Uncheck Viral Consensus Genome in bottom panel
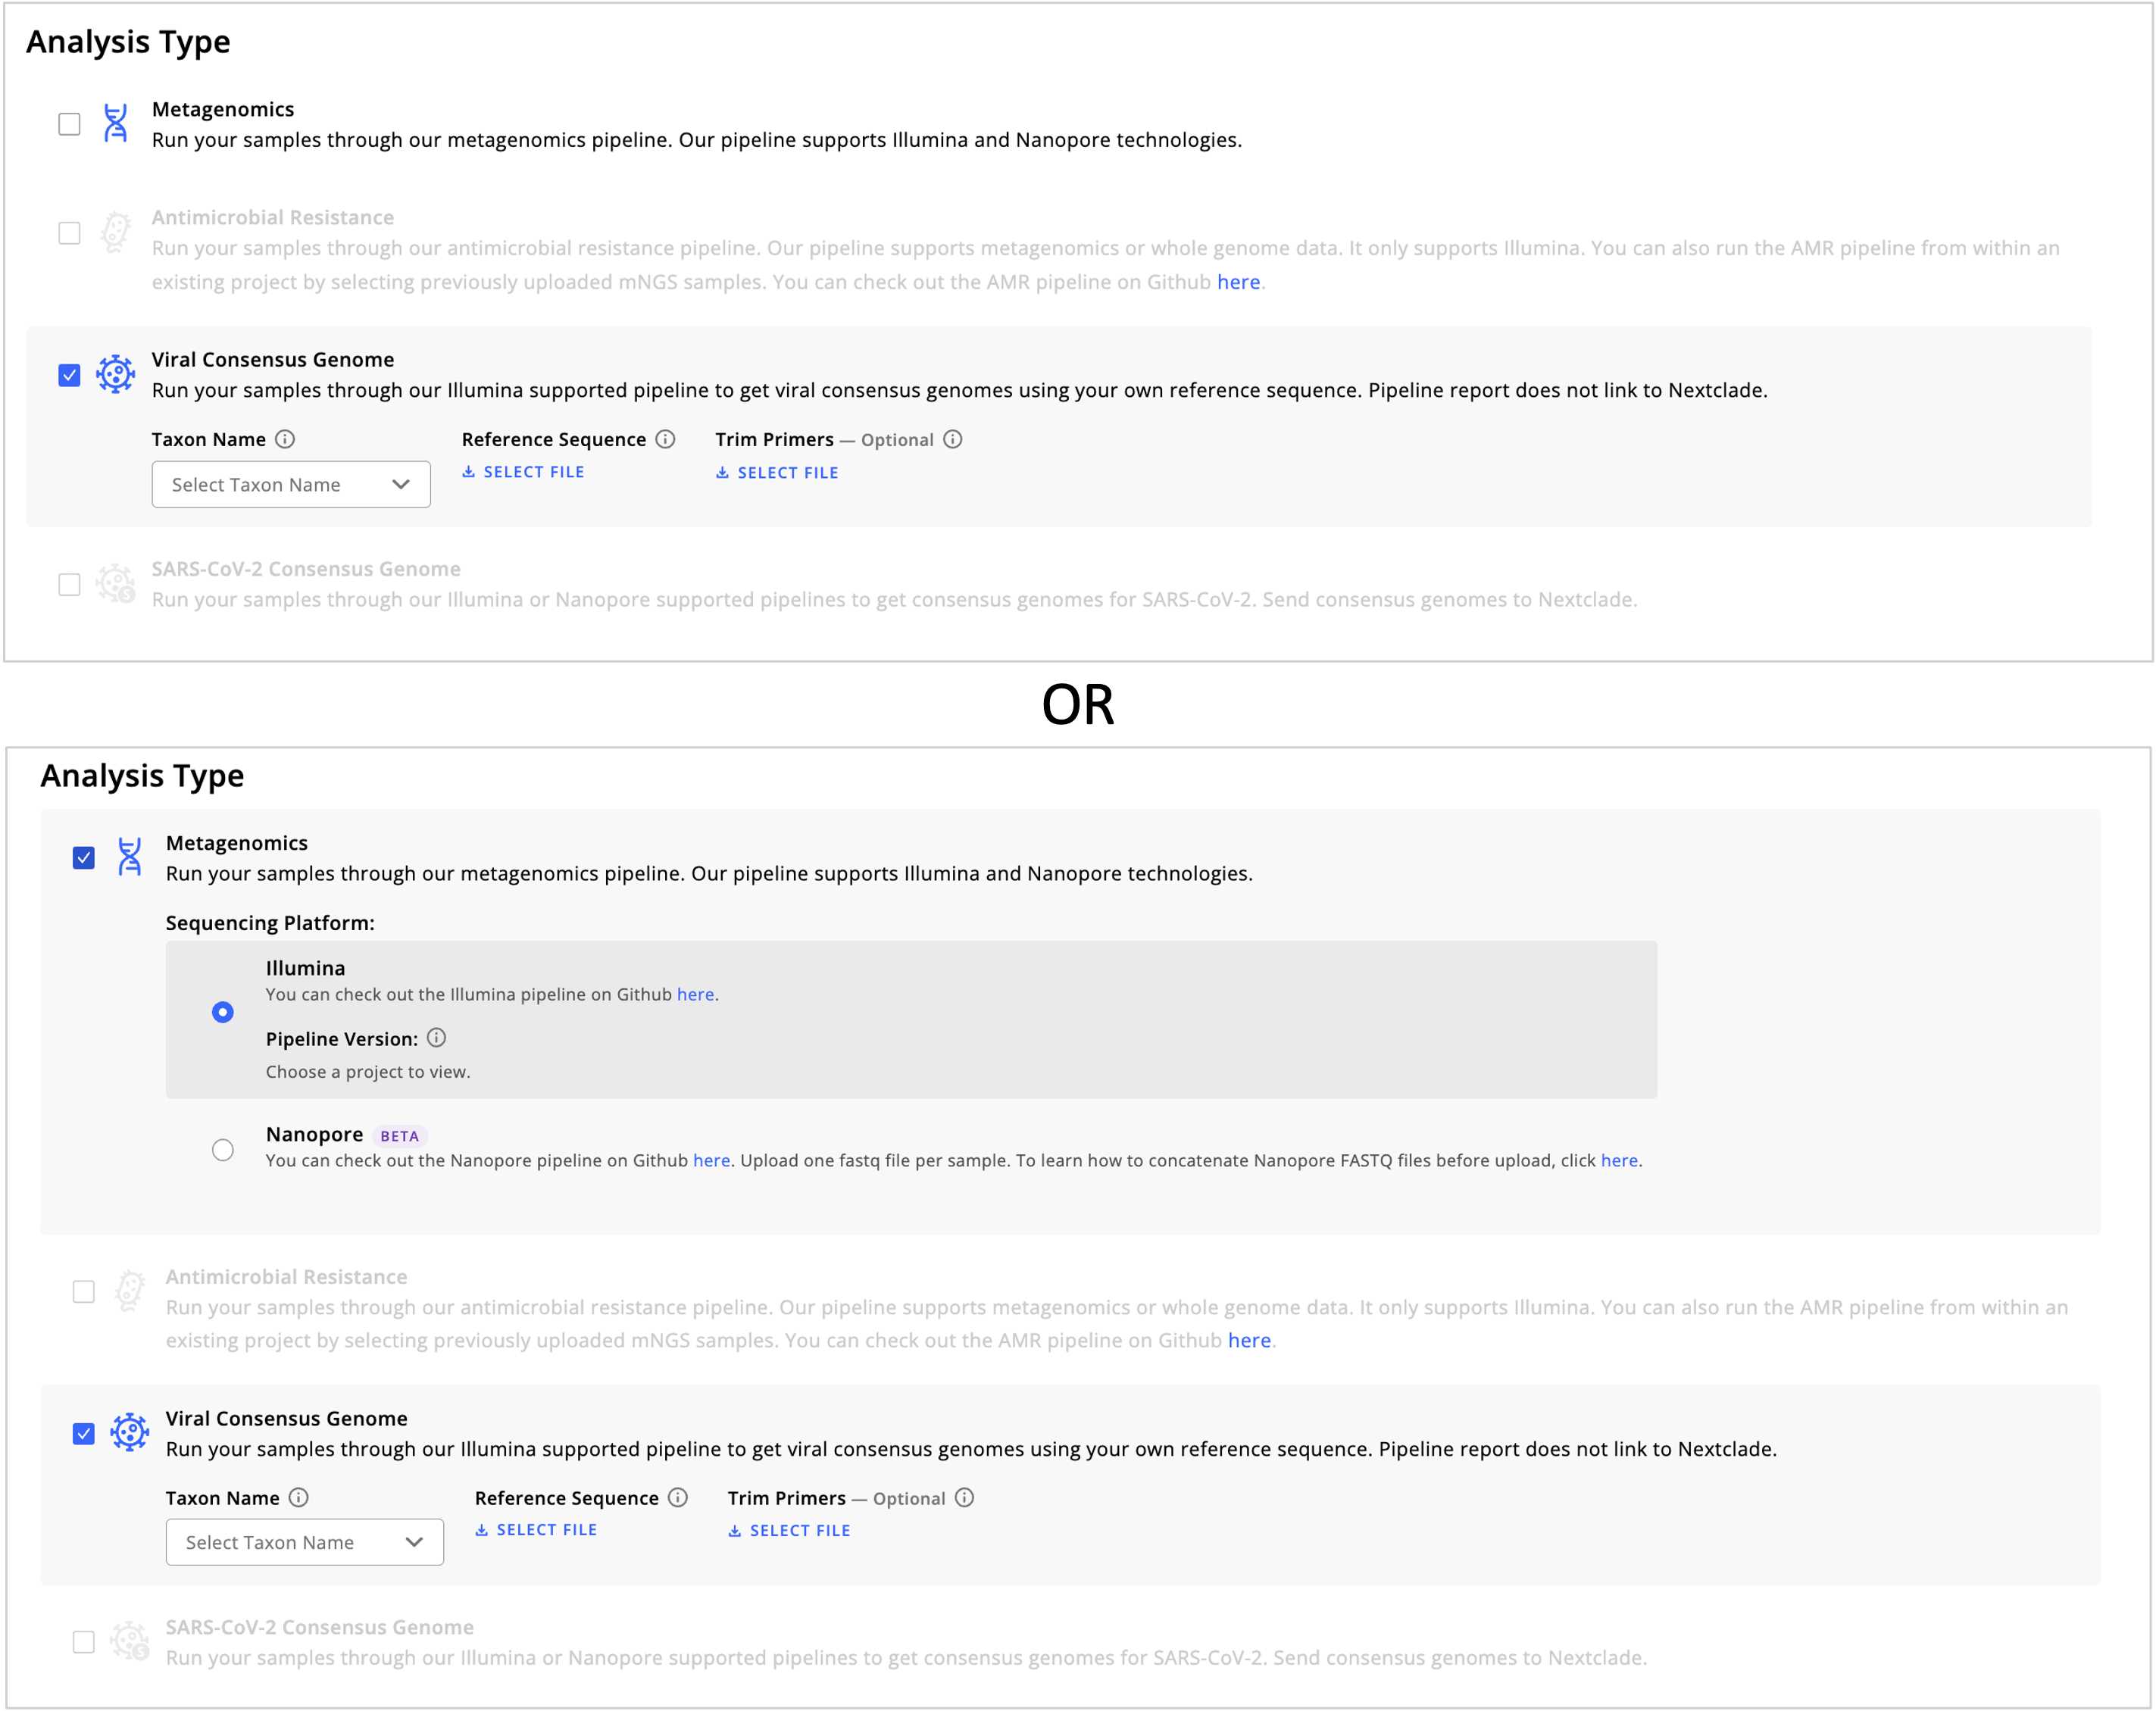This screenshot has height=1711, width=2156. tap(84, 1434)
